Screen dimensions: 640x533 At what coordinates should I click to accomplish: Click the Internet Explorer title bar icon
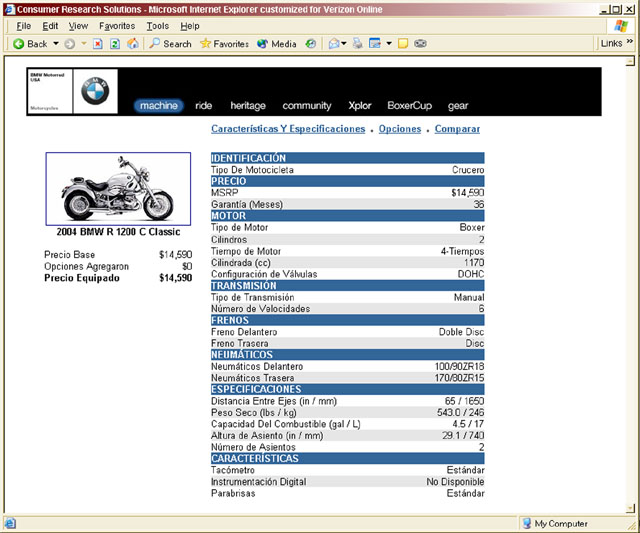(x=9, y=9)
